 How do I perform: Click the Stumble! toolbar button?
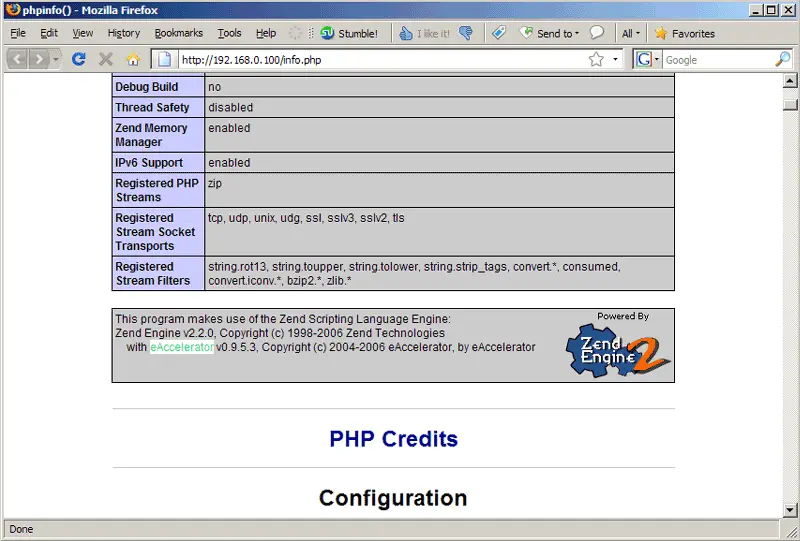(349, 33)
